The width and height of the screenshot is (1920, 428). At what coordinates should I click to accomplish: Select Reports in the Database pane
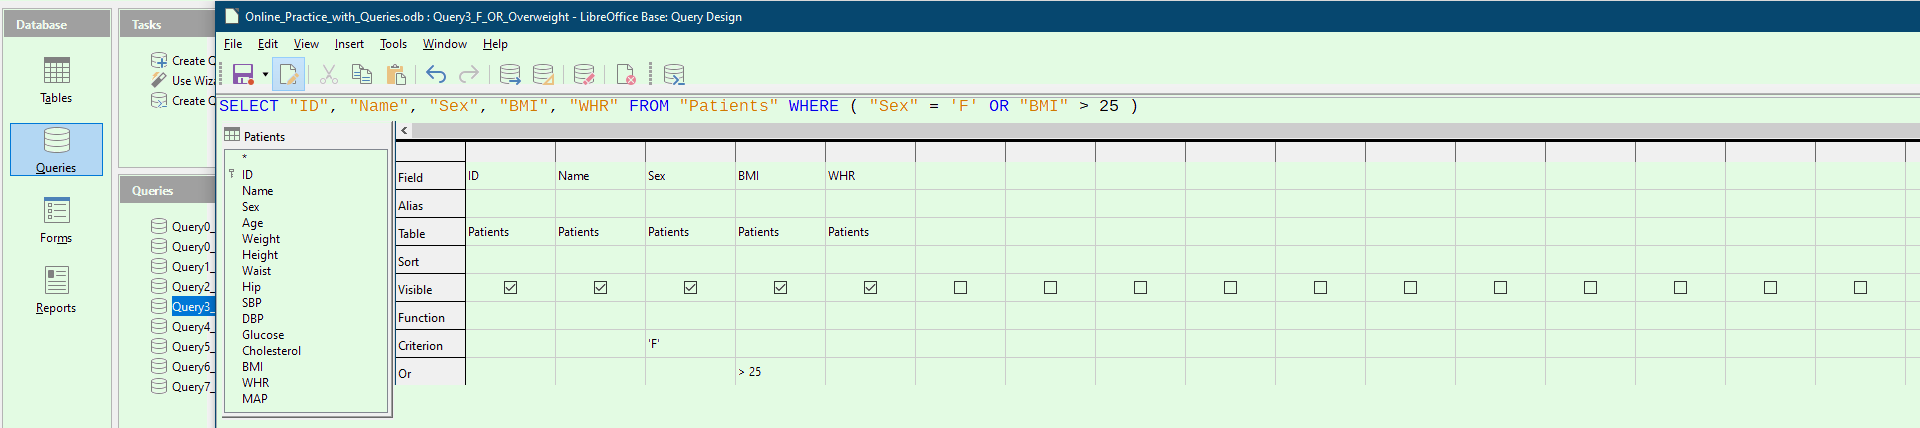click(56, 290)
